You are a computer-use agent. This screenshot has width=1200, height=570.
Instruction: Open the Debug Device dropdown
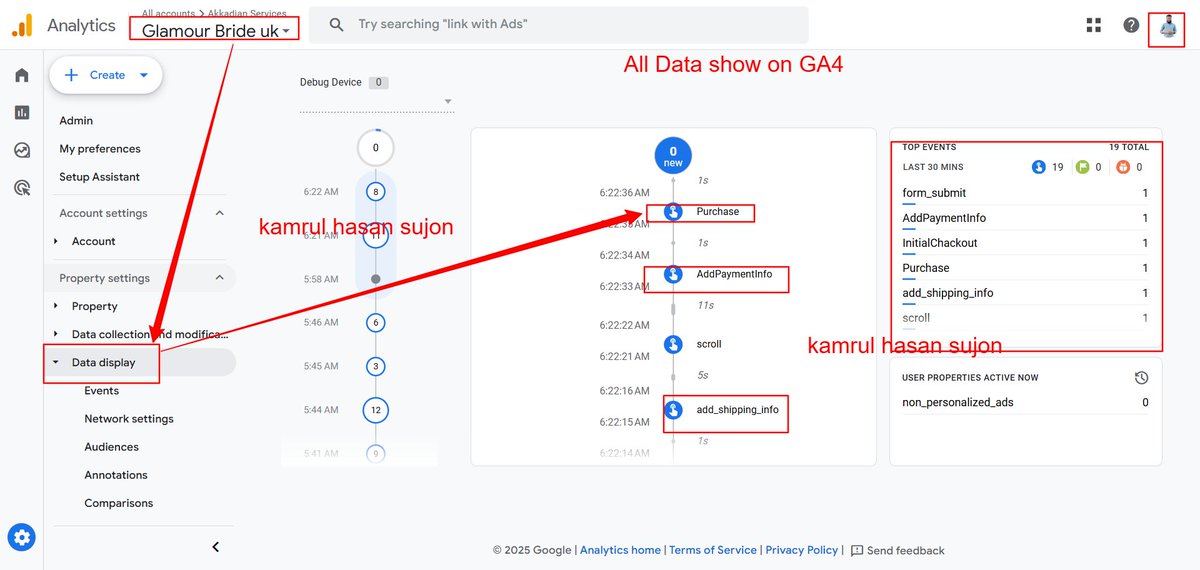(x=376, y=101)
